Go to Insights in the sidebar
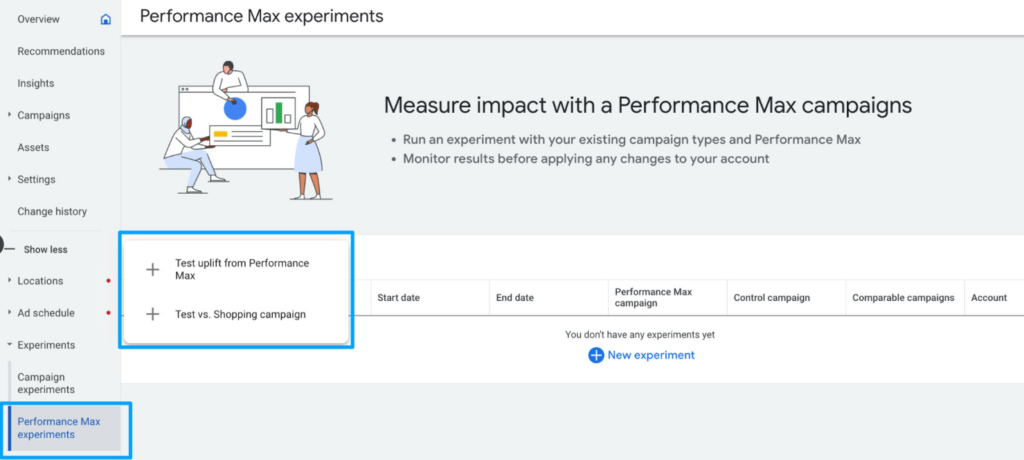Viewport: 1024px width, 460px height. click(36, 83)
